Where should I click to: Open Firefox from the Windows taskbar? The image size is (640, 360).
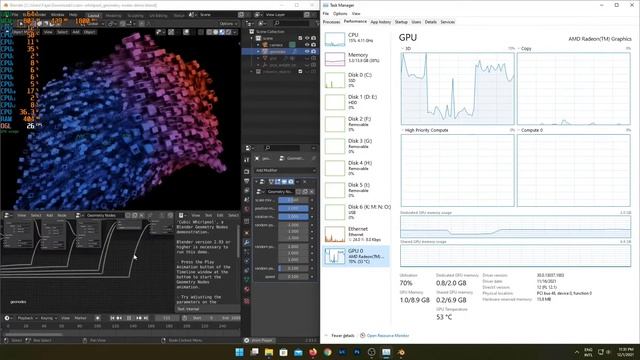313,352
